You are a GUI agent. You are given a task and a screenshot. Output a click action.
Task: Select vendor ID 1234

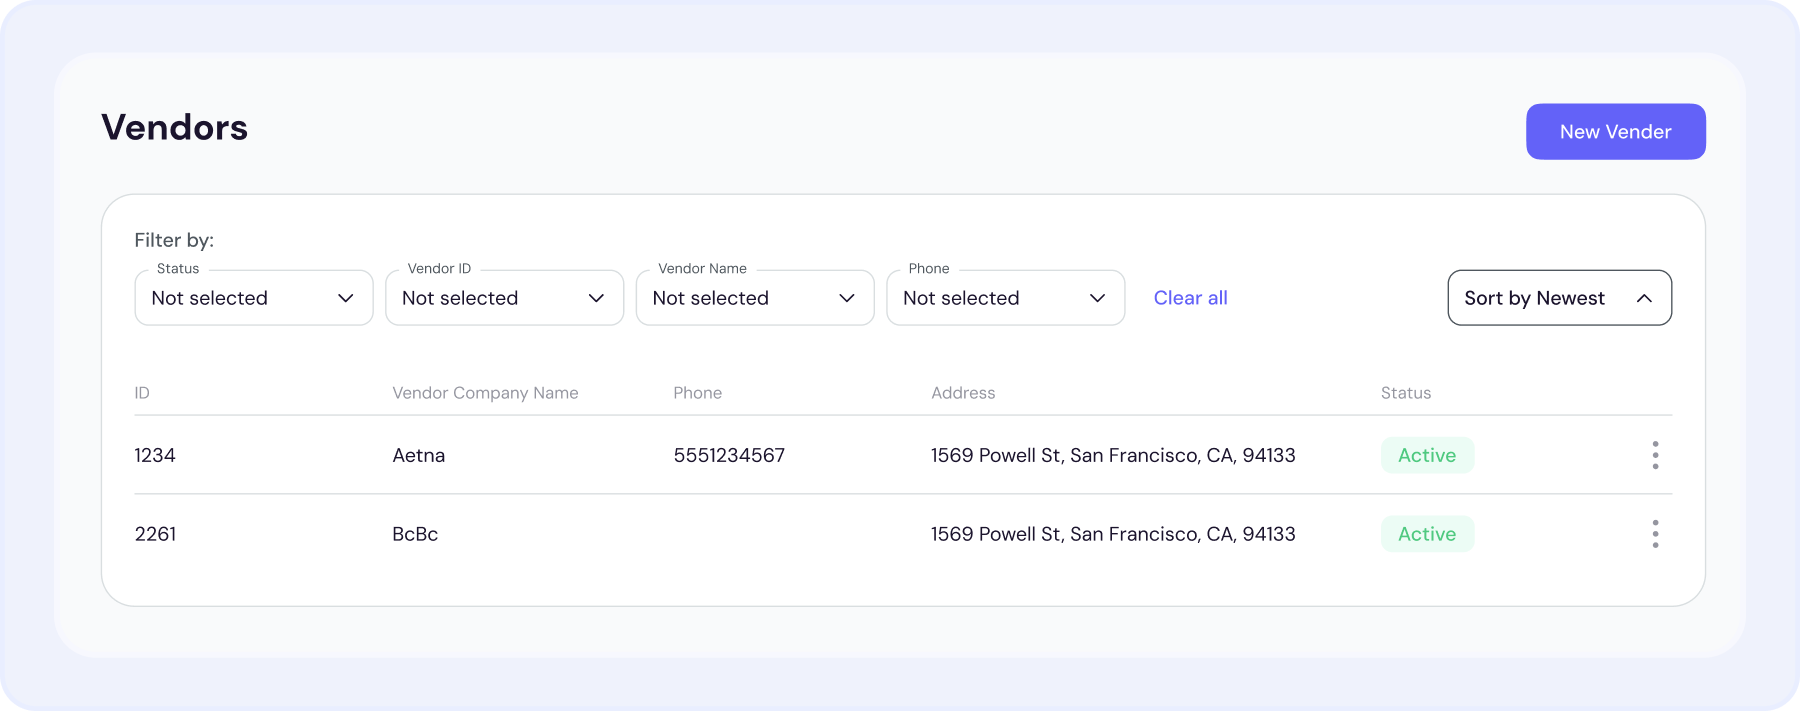click(x=155, y=455)
